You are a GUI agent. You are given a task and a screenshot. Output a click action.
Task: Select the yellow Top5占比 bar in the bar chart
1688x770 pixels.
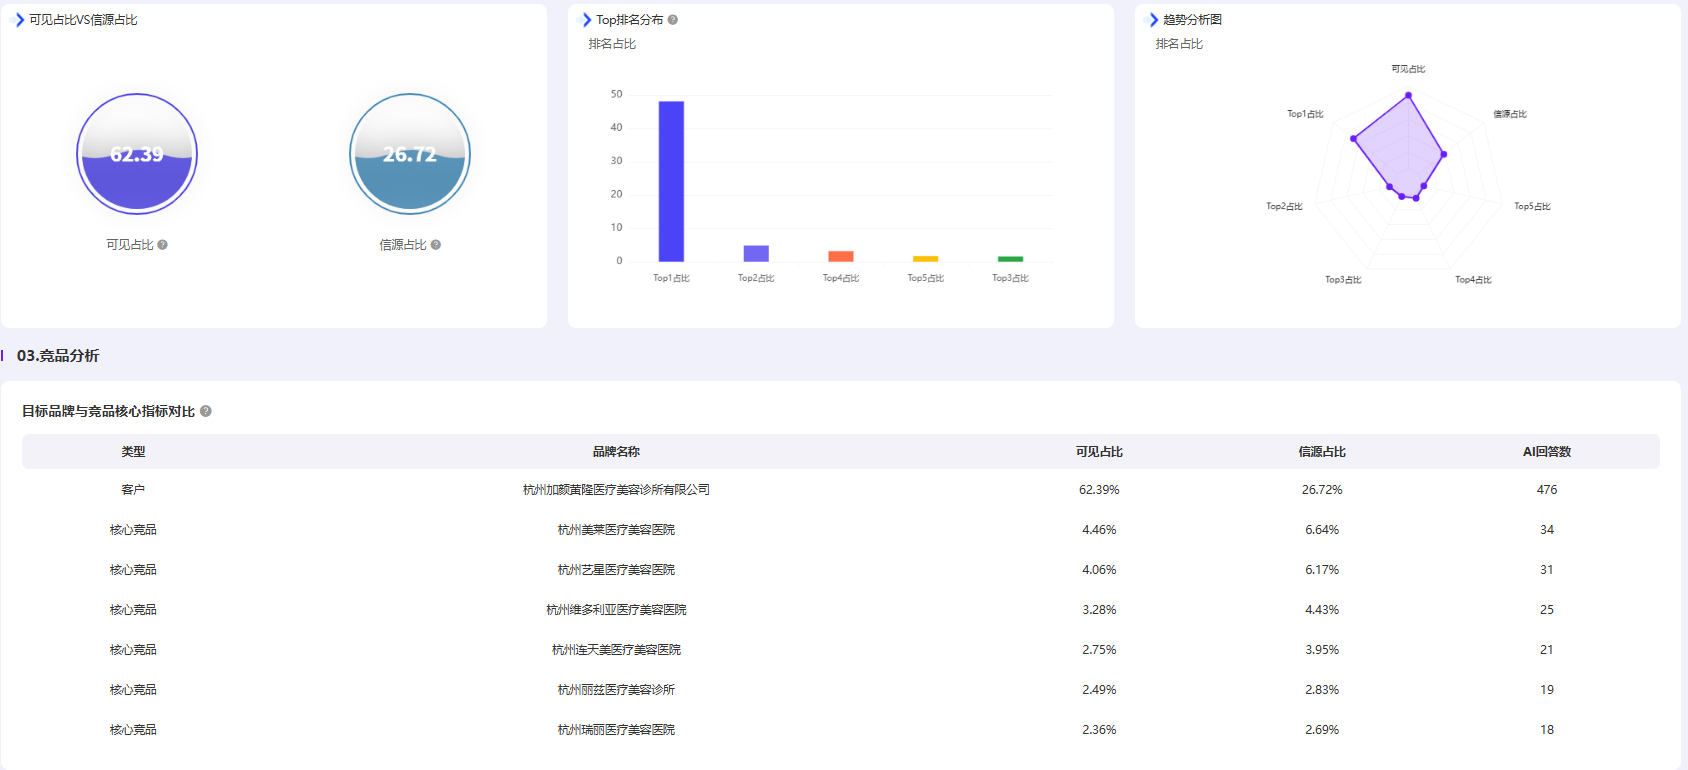(926, 259)
